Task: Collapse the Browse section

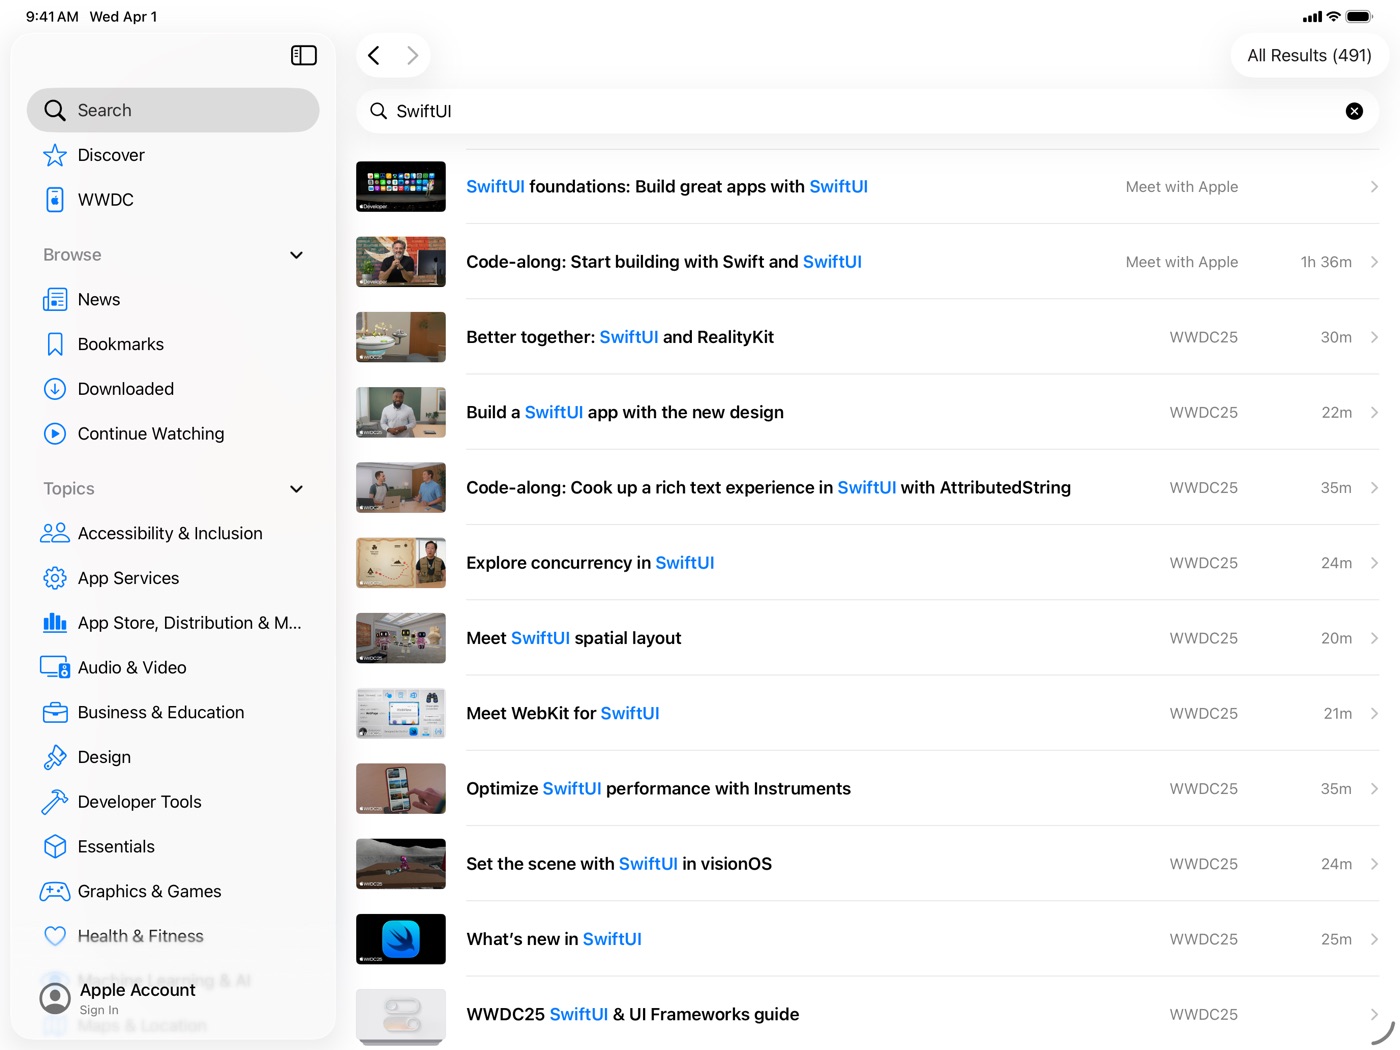Action: point(296,255)
